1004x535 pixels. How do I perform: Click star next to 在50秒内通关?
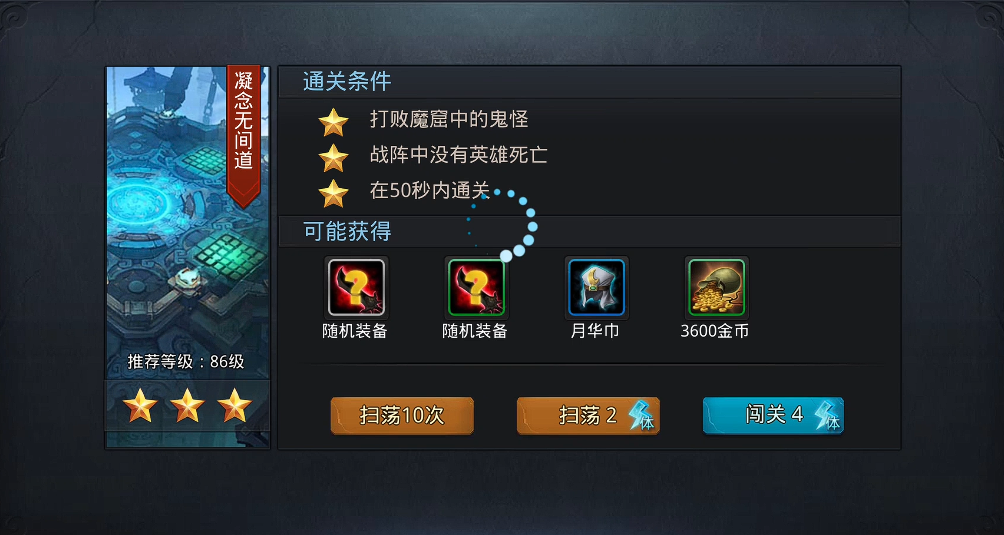click(334, 193)
